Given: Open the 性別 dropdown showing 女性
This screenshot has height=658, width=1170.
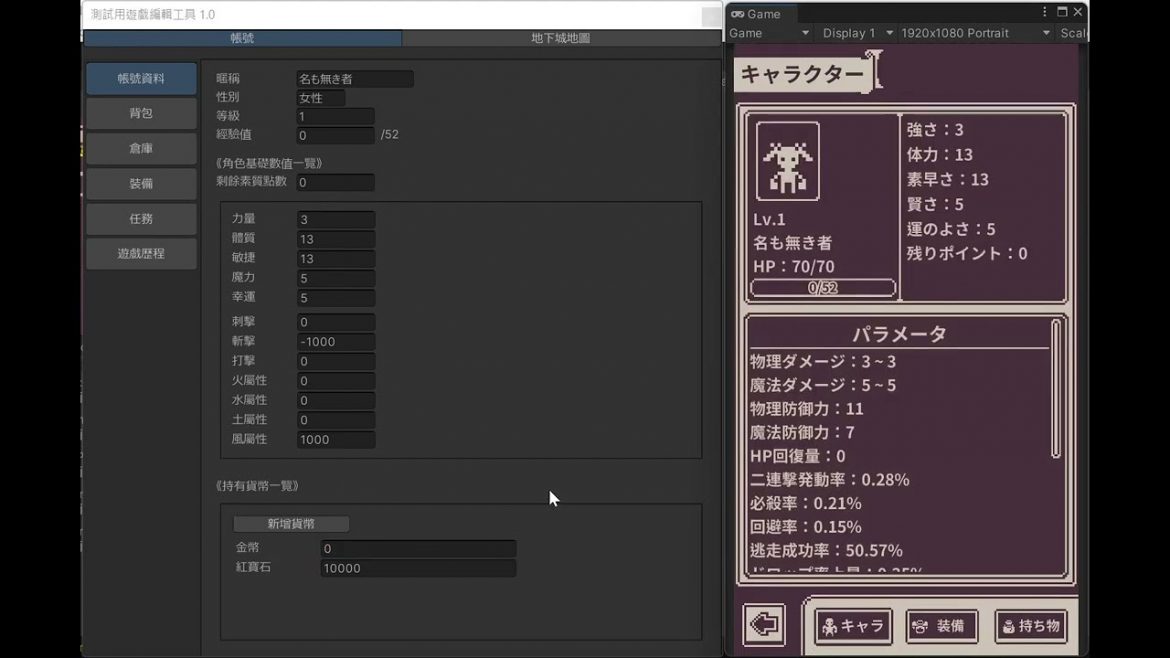Looking at the screenshot, I should click(320, 98).
